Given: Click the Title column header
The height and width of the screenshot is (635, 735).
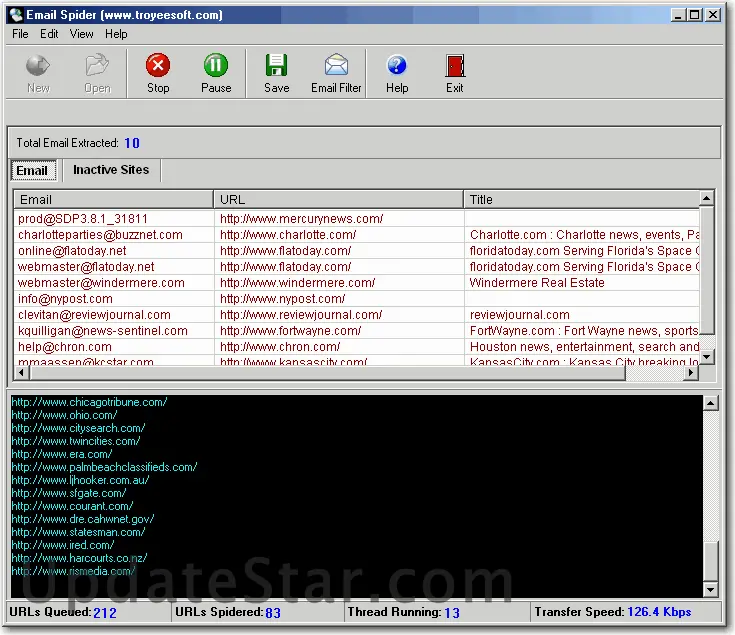Looking at the screenshot, I should [x=580, y=199].
